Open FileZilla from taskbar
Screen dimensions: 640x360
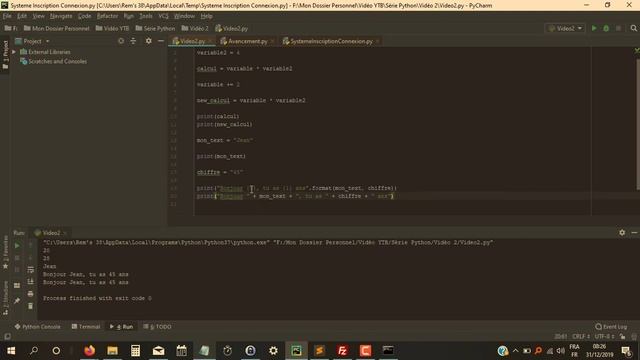coord(342,350)
